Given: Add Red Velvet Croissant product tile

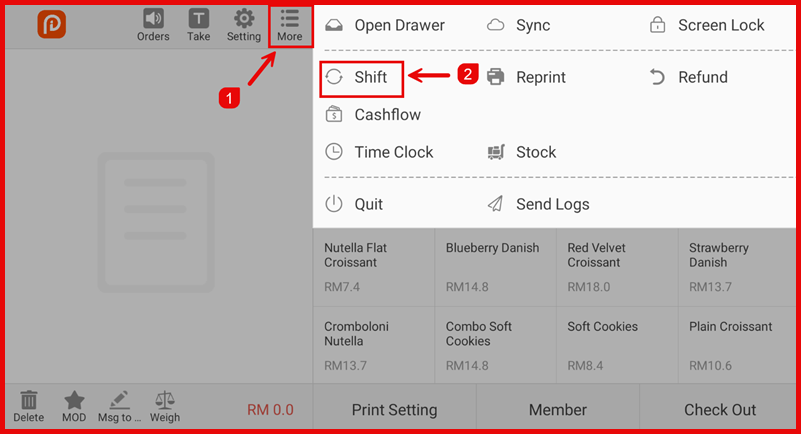Looking at the screenshot, I should pos(616,267).
